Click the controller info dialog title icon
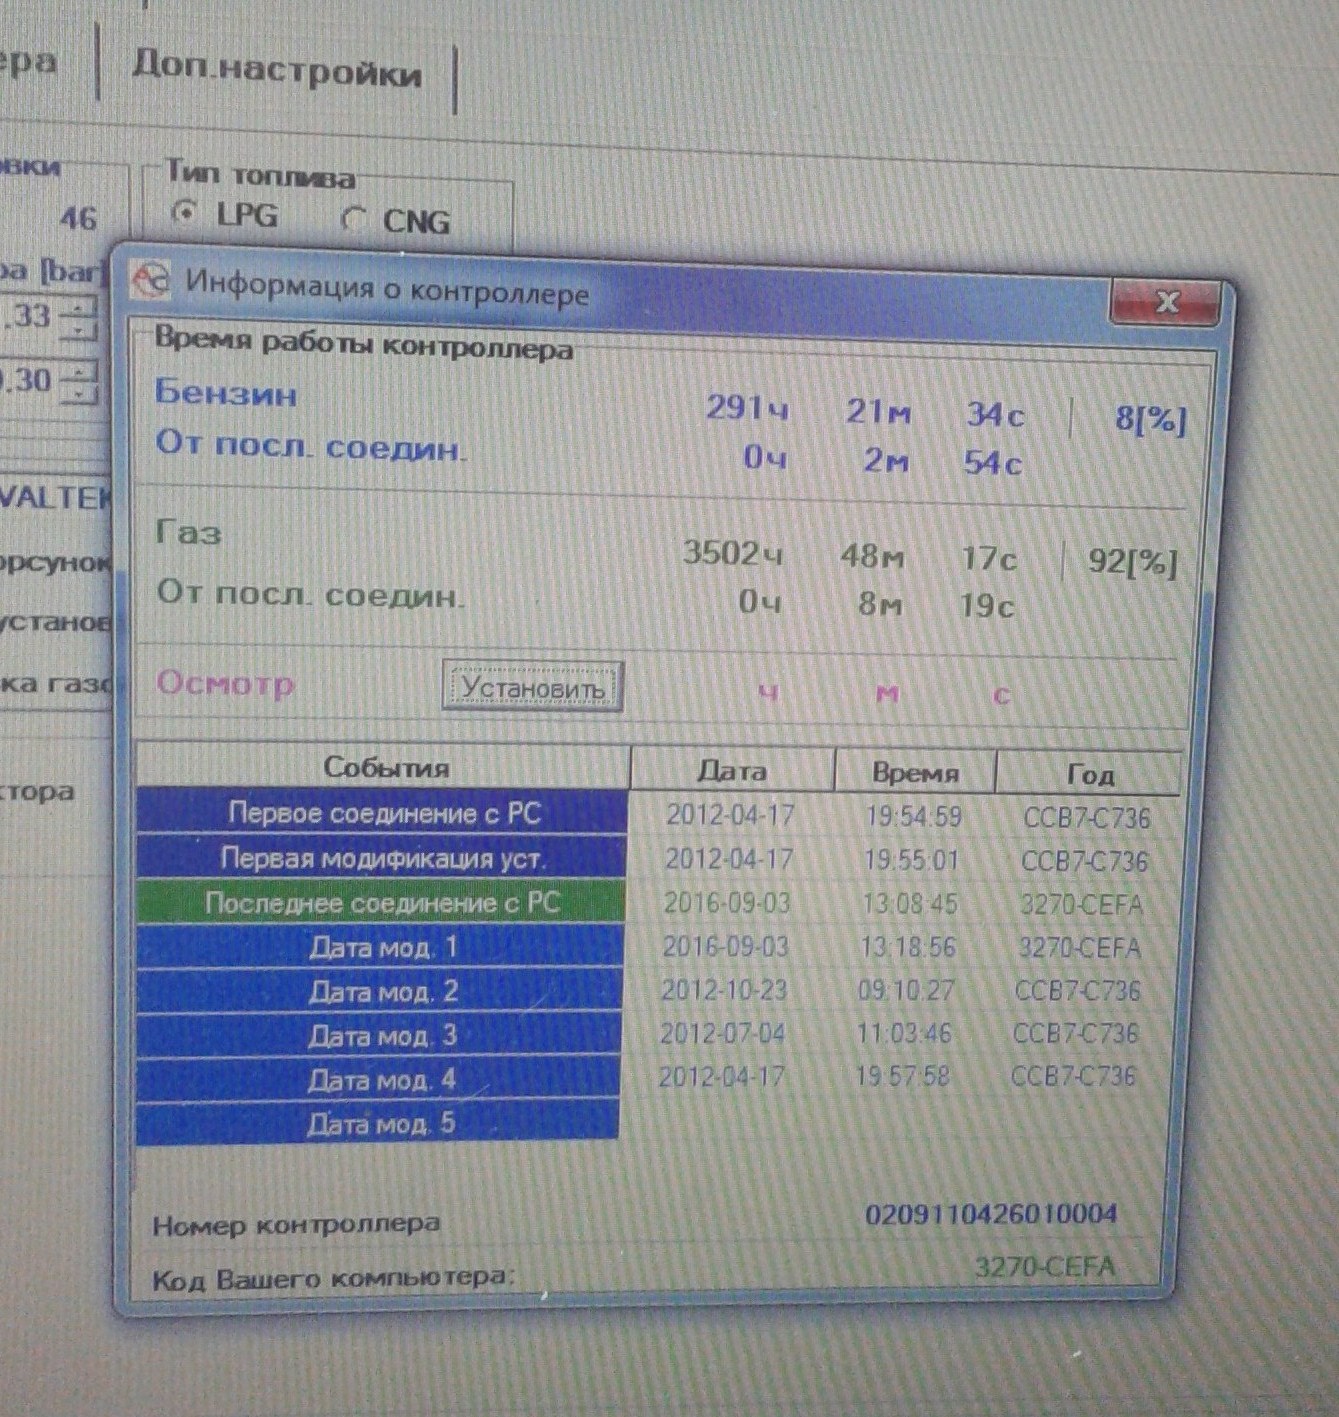 (x=152, y=279)
